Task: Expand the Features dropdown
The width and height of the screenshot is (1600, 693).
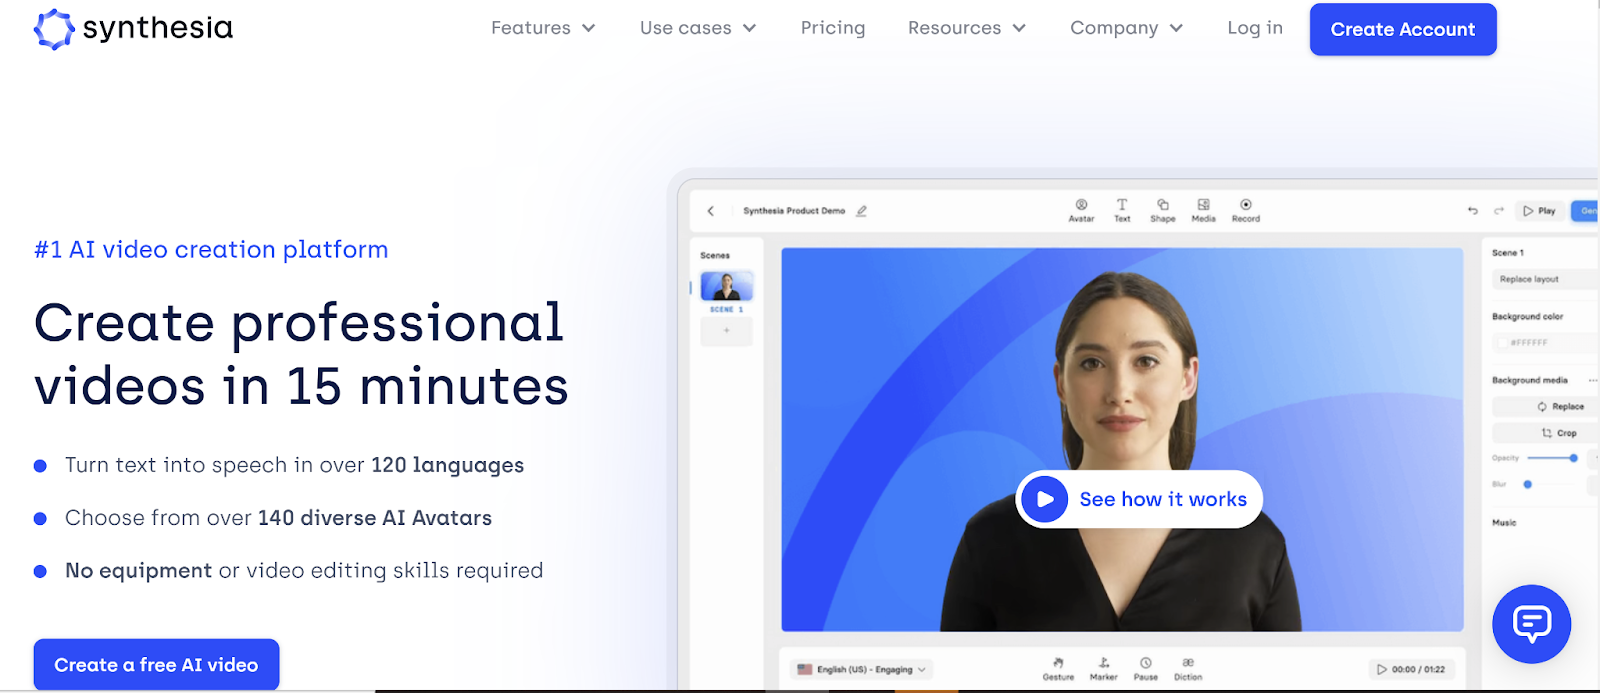Action: coord(542,28)
